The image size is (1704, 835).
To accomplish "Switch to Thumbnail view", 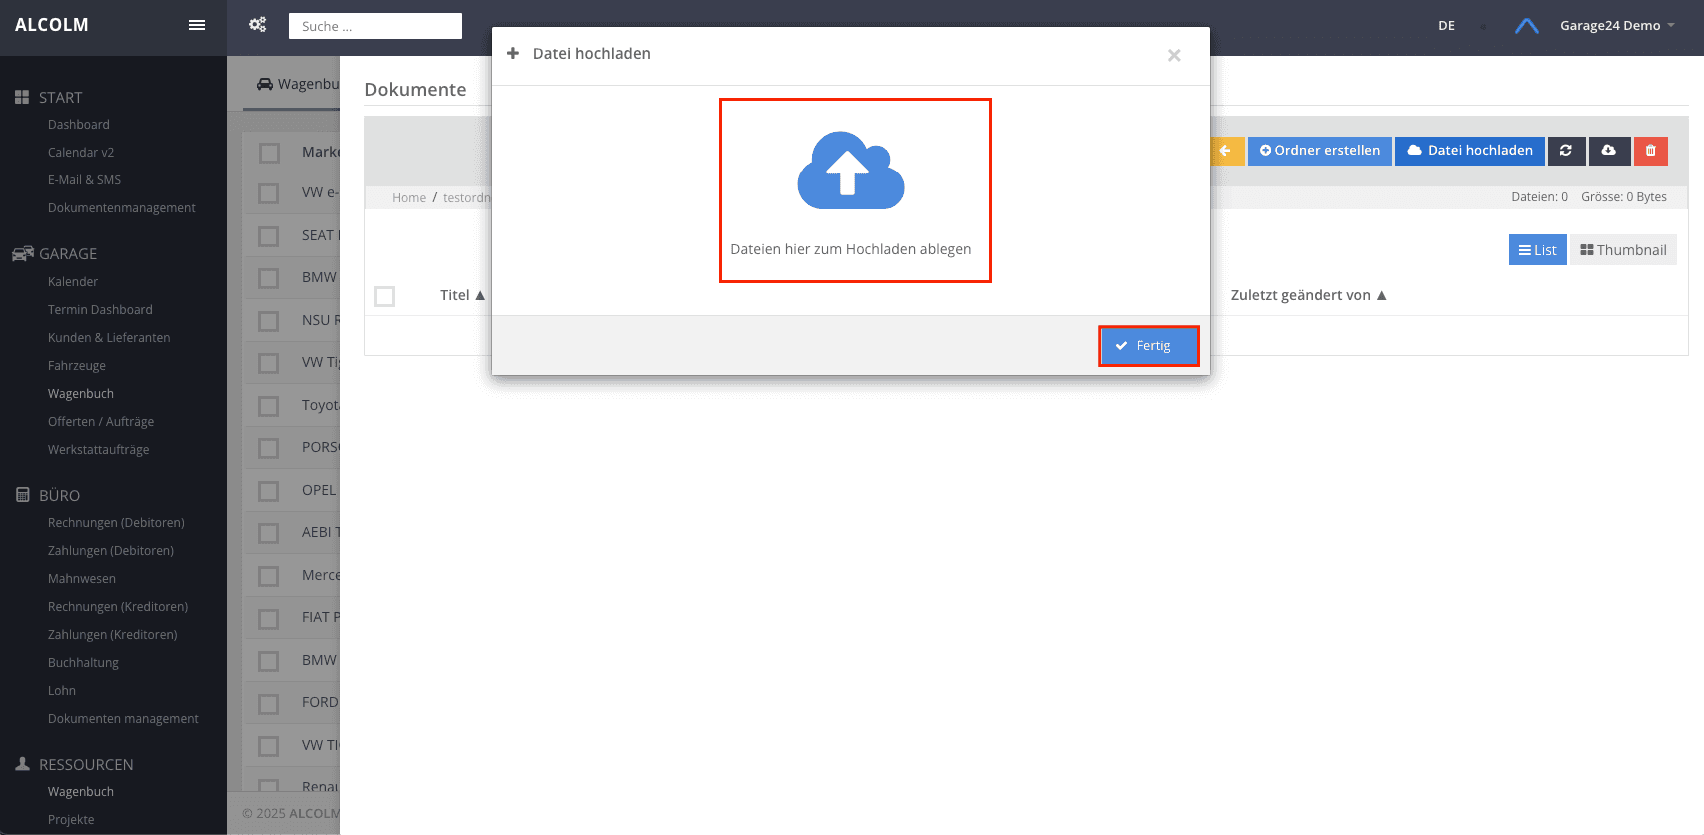I will coord(1623,250).
